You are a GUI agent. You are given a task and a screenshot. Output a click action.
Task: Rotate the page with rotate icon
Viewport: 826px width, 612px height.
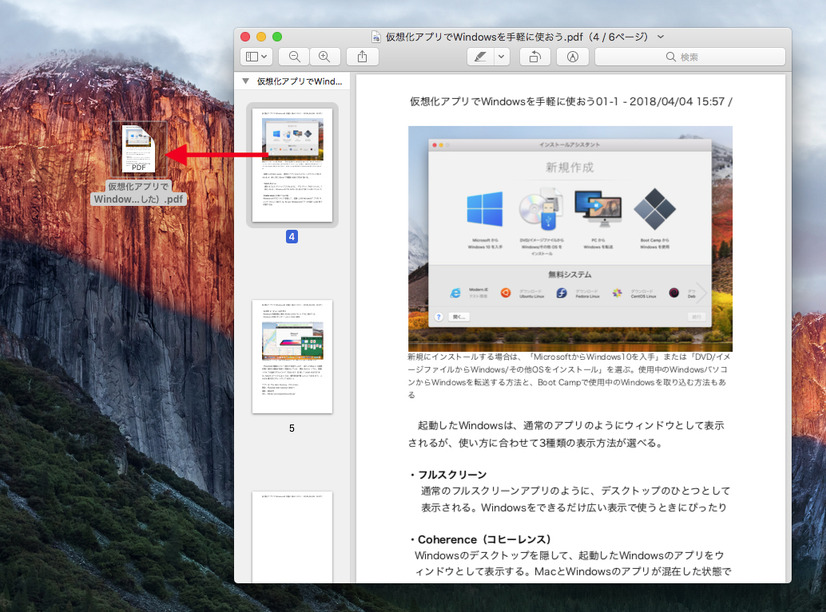click(534, 57)
